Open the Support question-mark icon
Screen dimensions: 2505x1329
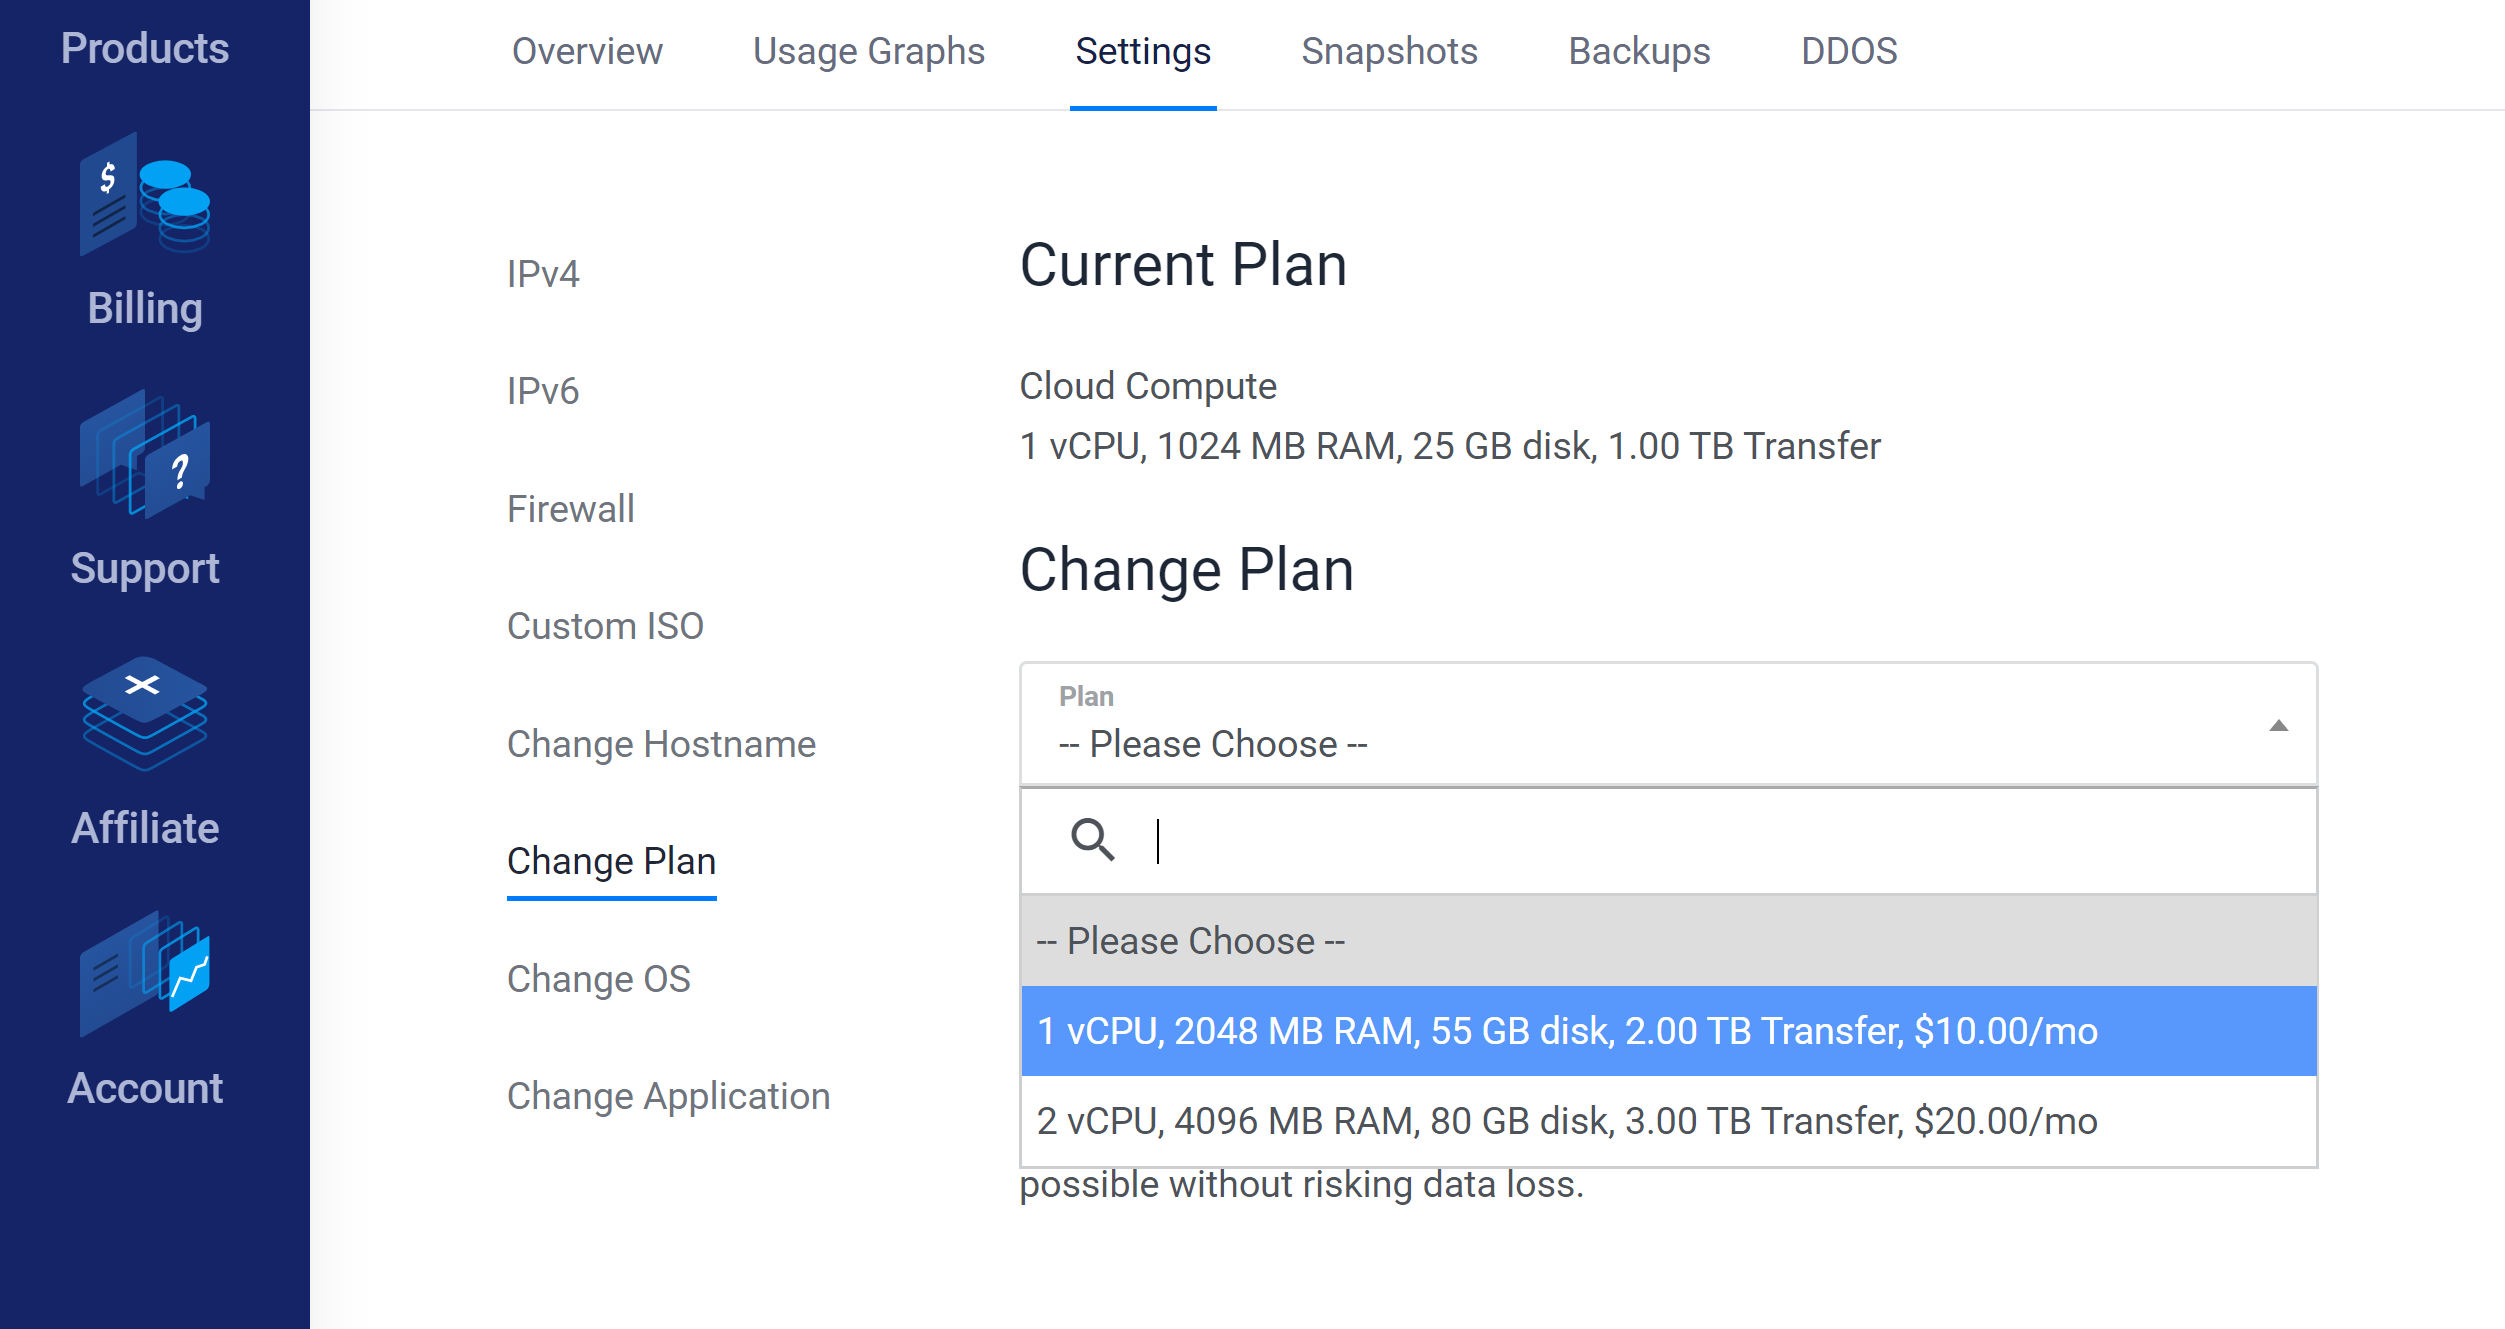[145, 454]
